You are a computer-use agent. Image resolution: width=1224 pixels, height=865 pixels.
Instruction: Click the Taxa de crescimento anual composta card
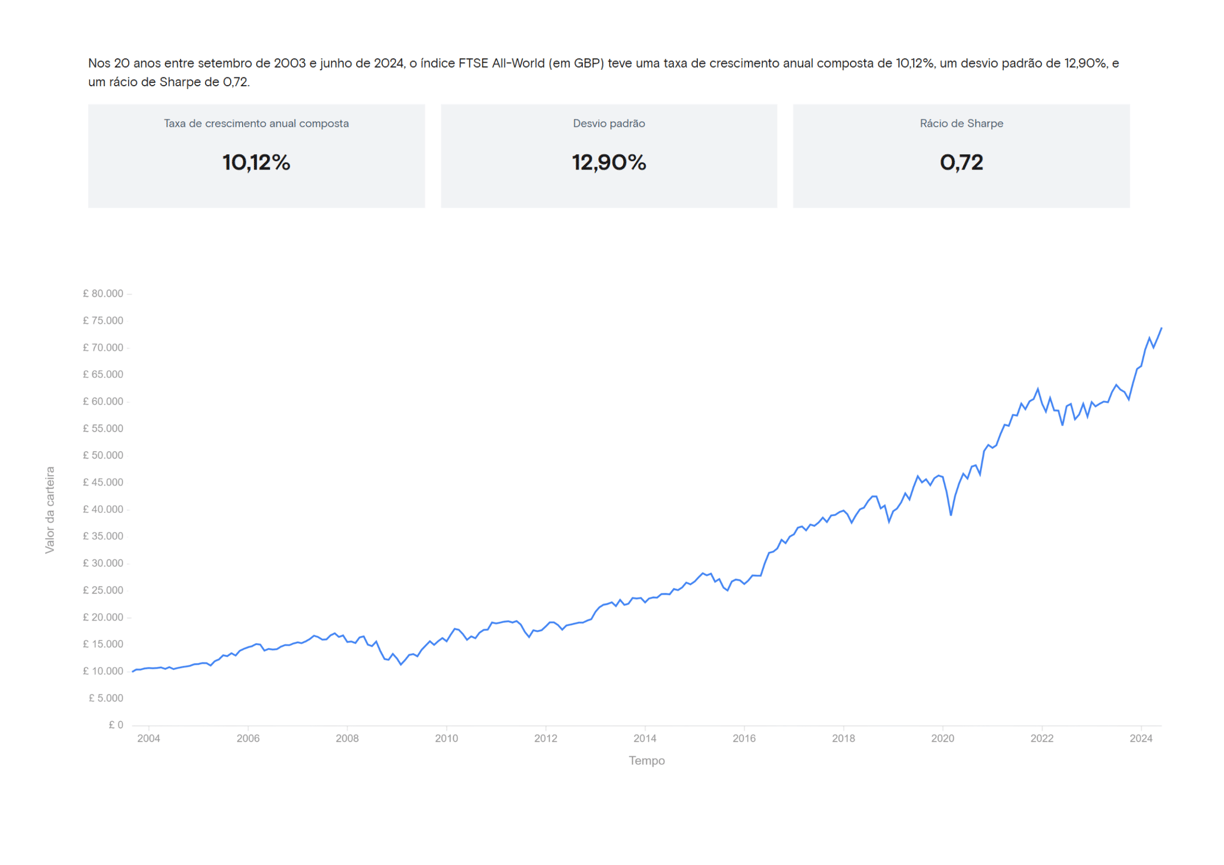pos(256,156)
